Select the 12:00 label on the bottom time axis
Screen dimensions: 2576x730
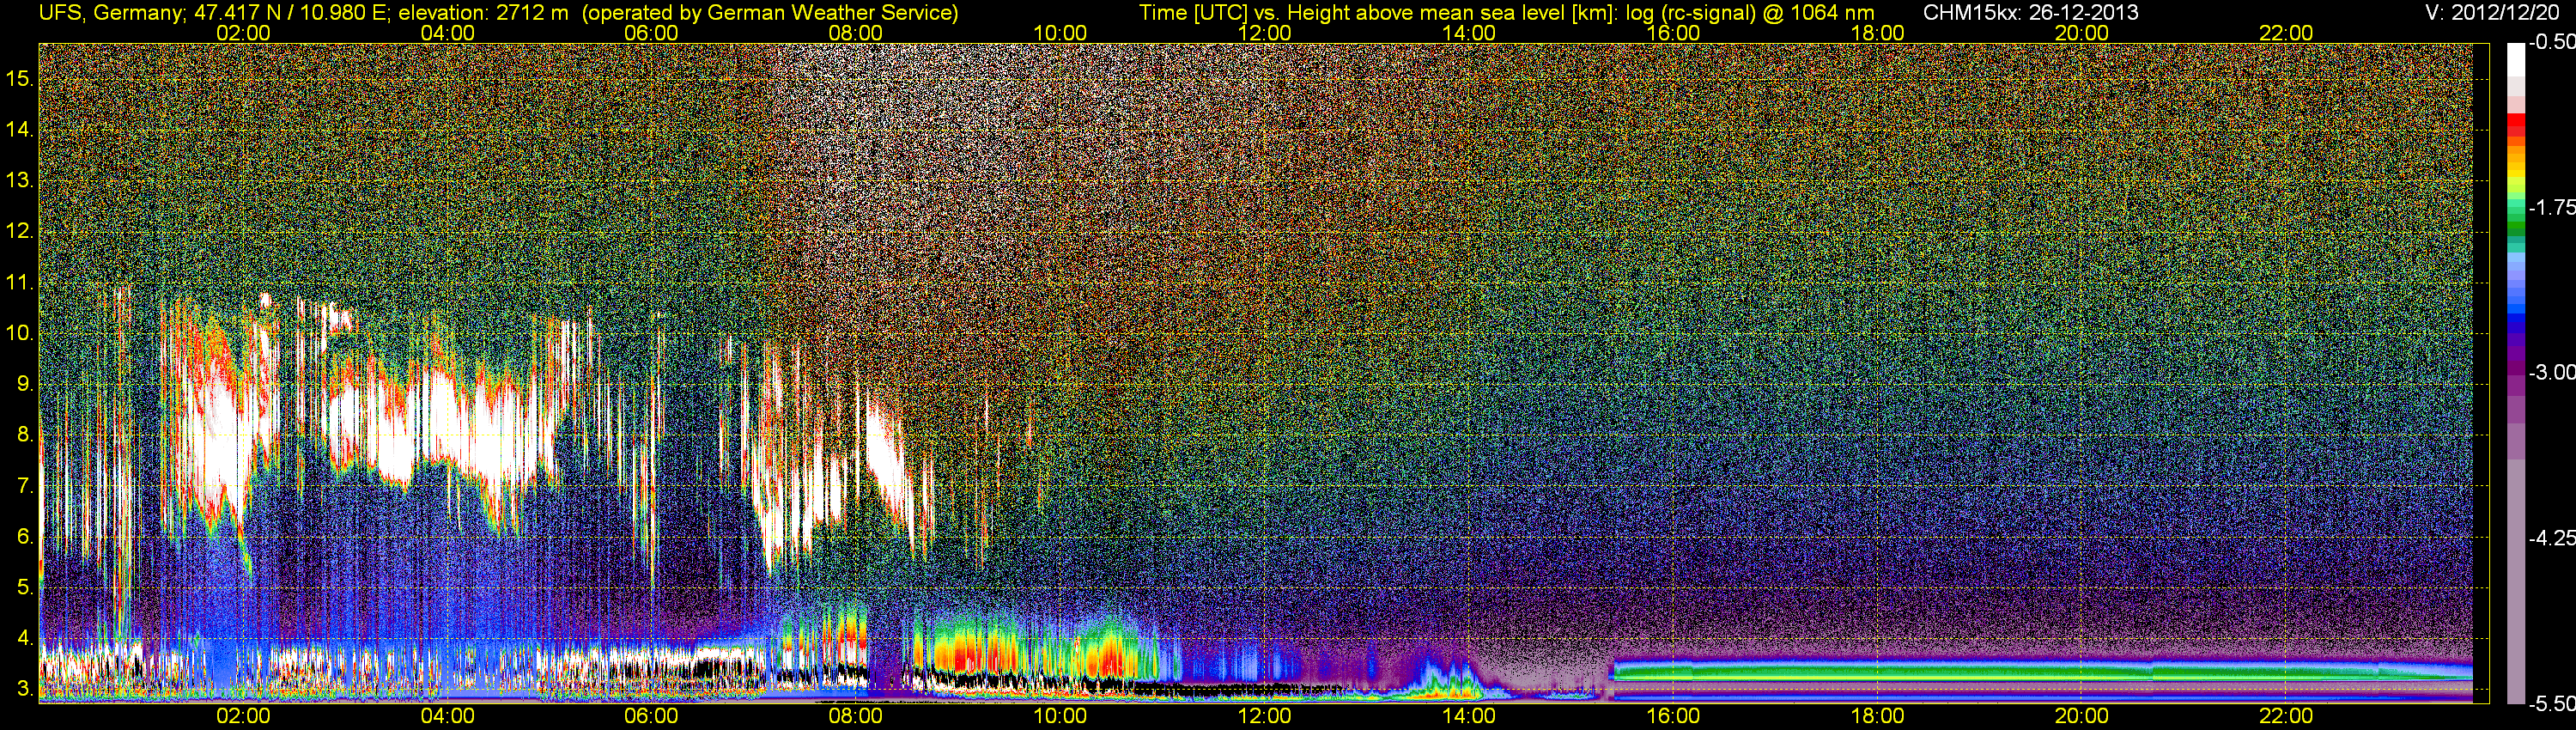pyautogui.click(x=1264, y=716)
